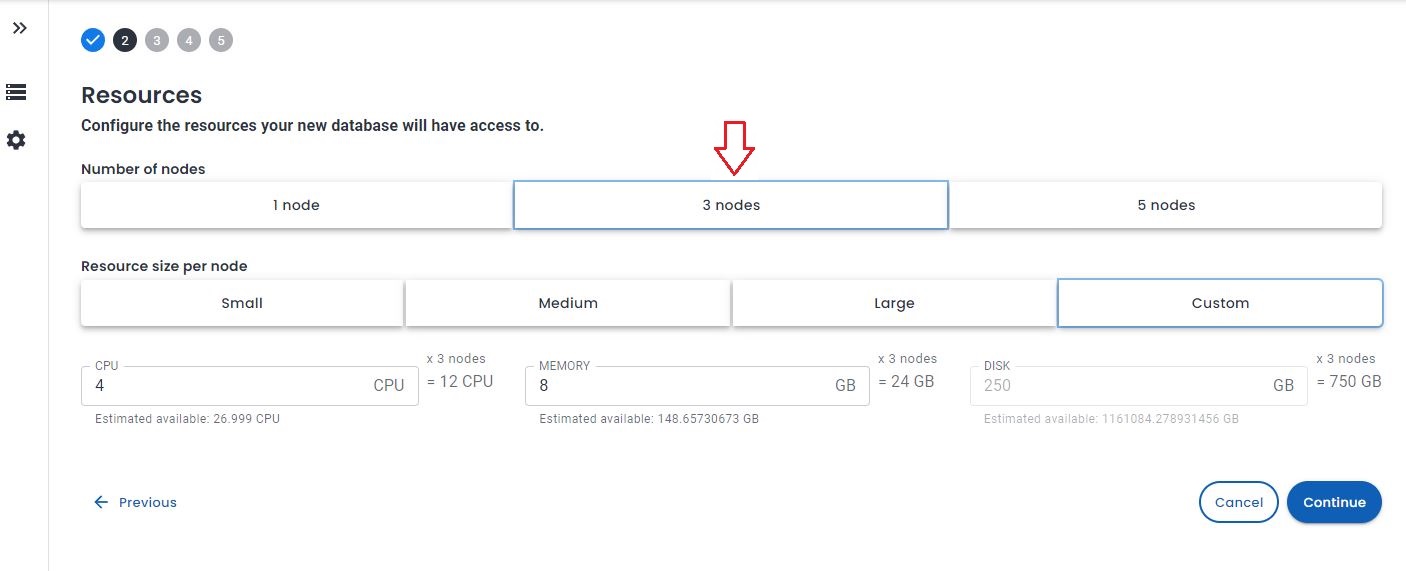The height and width of the screenshot is (571, 1406).
Task: Choose Large resource size per node
Action: [x=894, y=303]
